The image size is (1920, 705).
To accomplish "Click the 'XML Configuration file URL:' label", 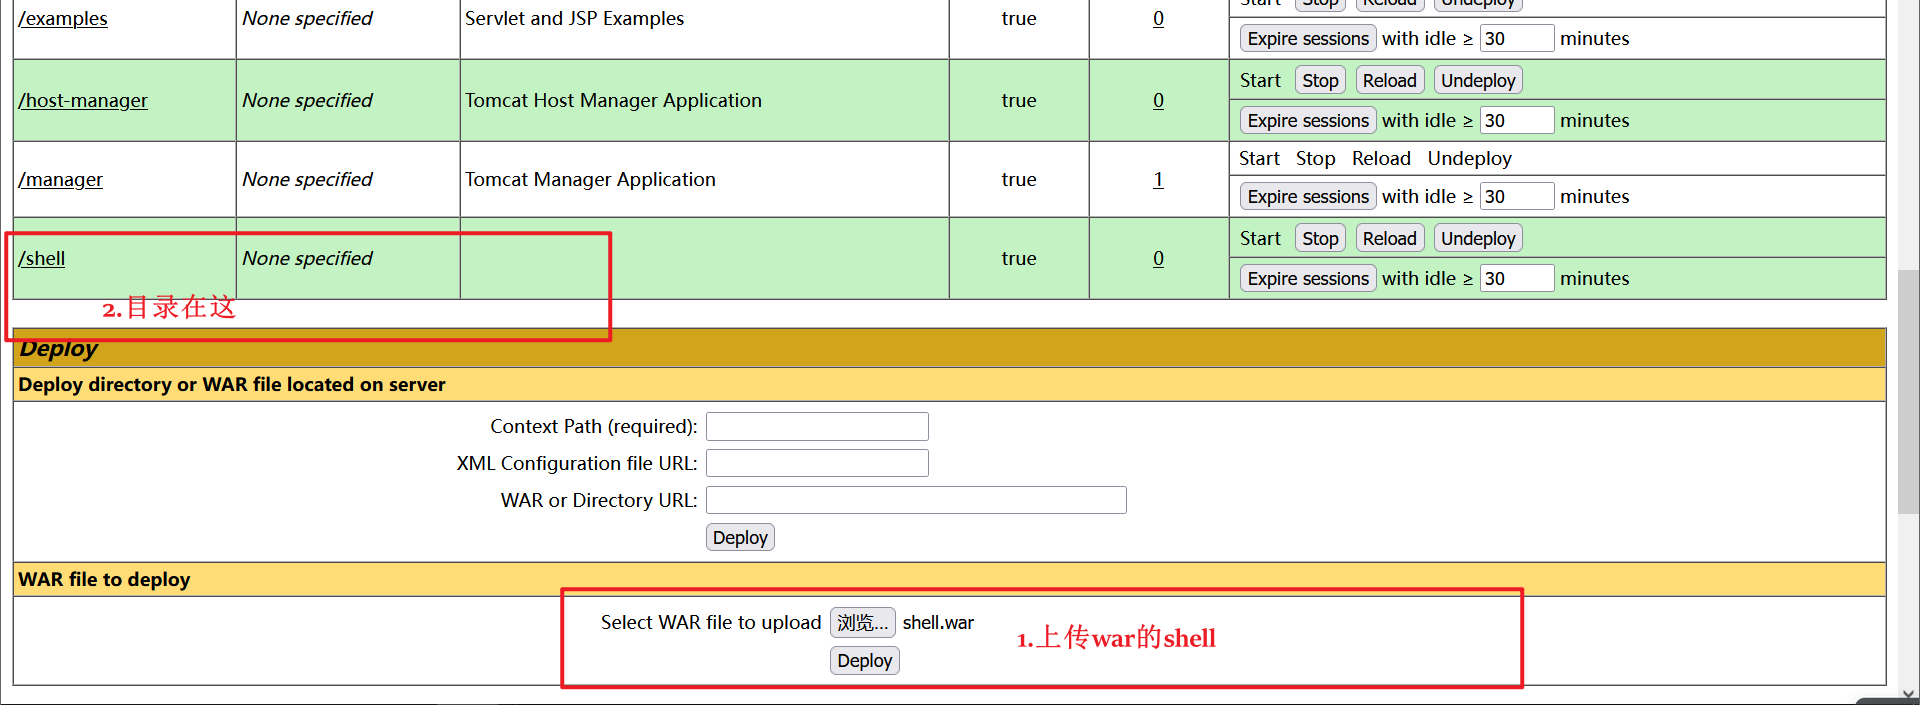I will tap(577, 464).
